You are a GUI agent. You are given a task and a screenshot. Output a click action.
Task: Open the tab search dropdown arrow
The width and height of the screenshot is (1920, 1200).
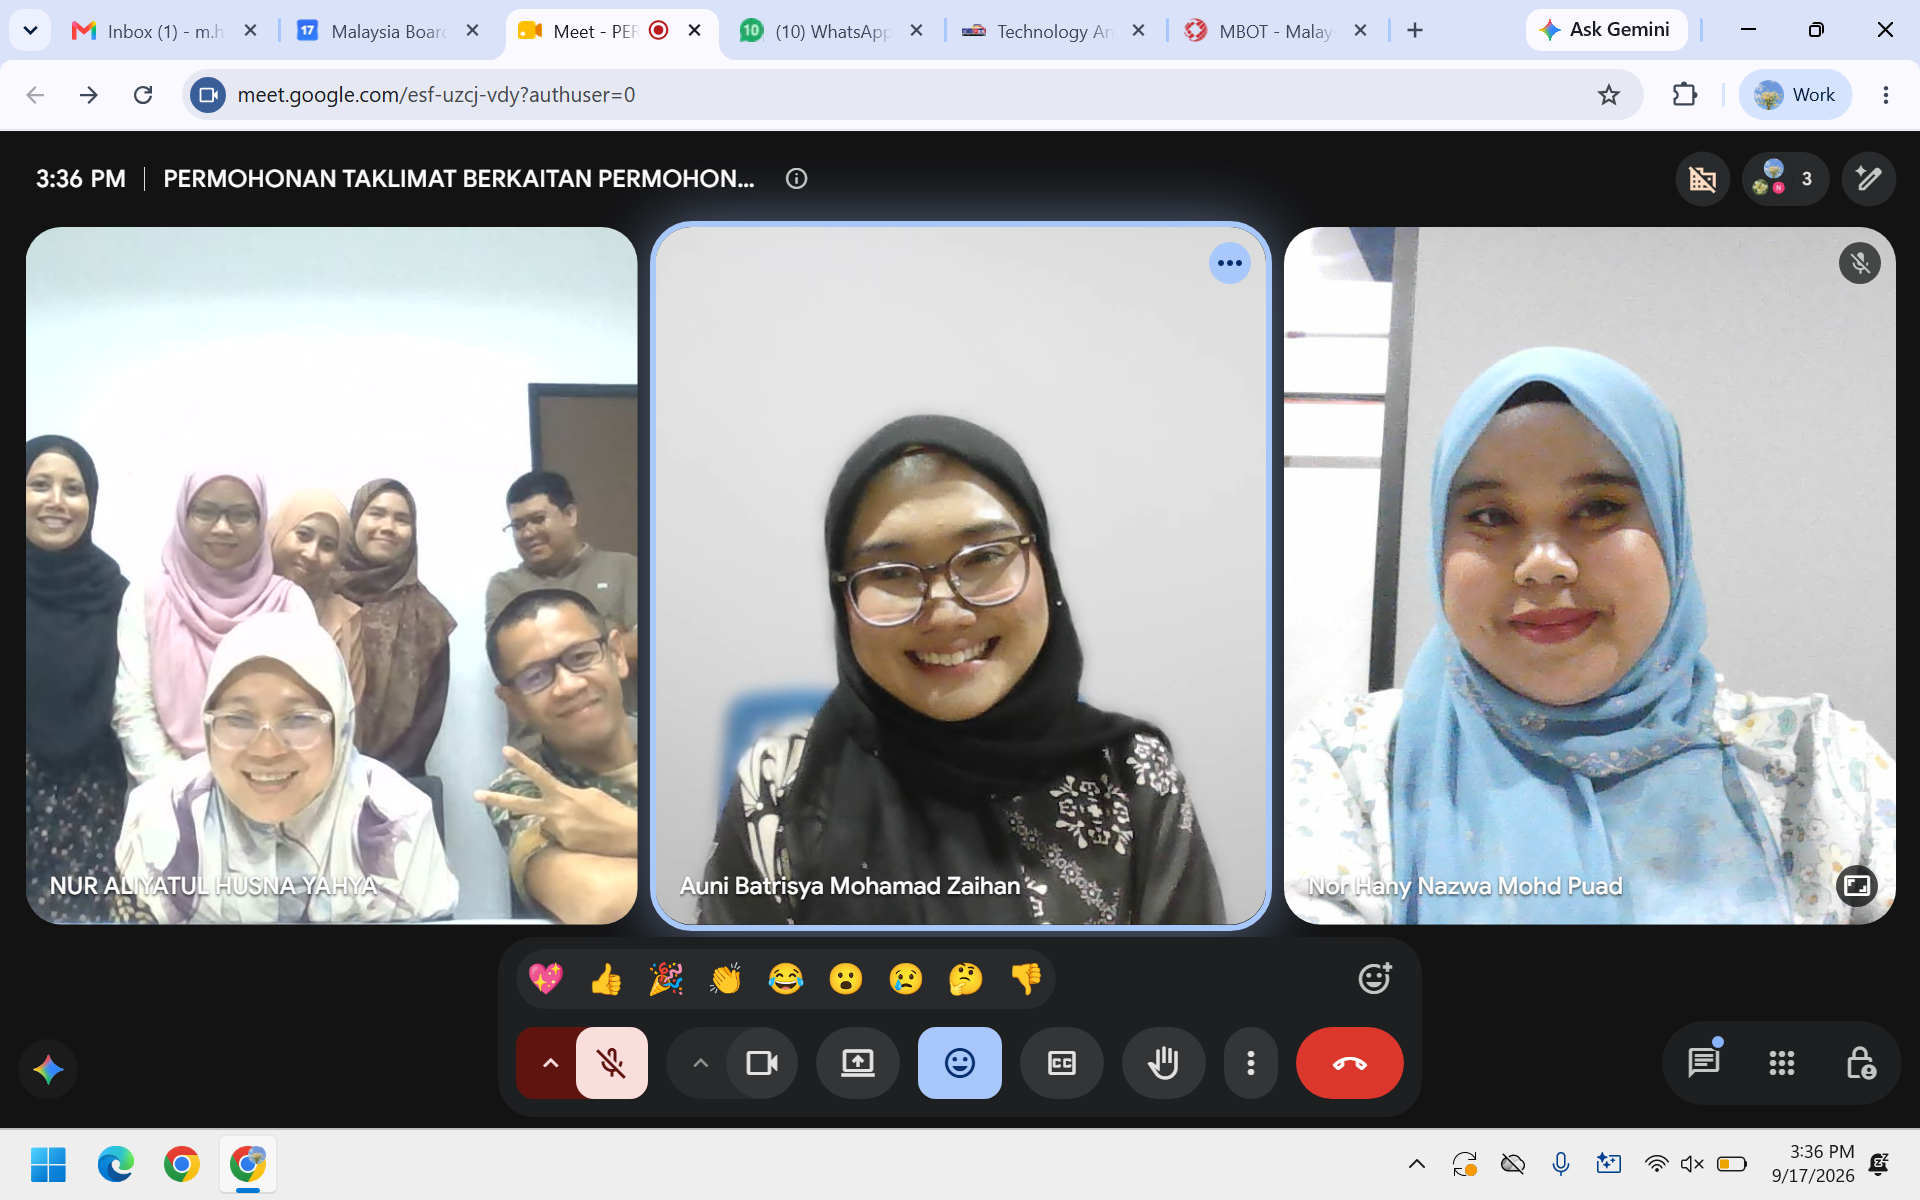[x=31, y=31]
